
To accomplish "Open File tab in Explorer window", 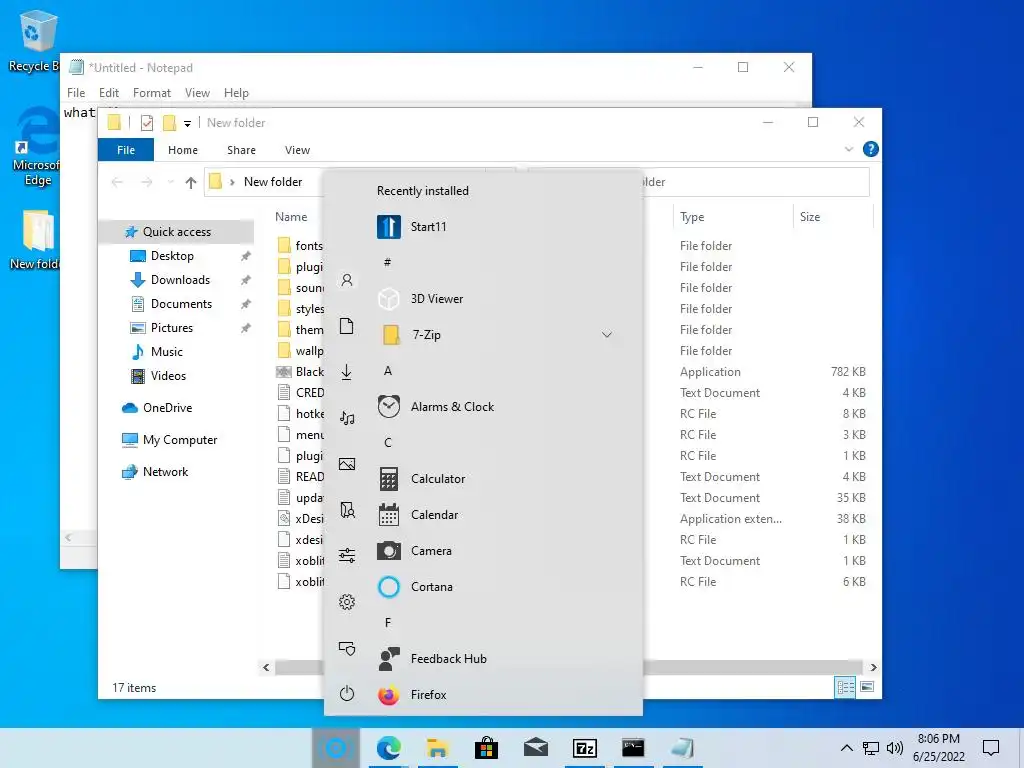I will click(x=126, y=150).
